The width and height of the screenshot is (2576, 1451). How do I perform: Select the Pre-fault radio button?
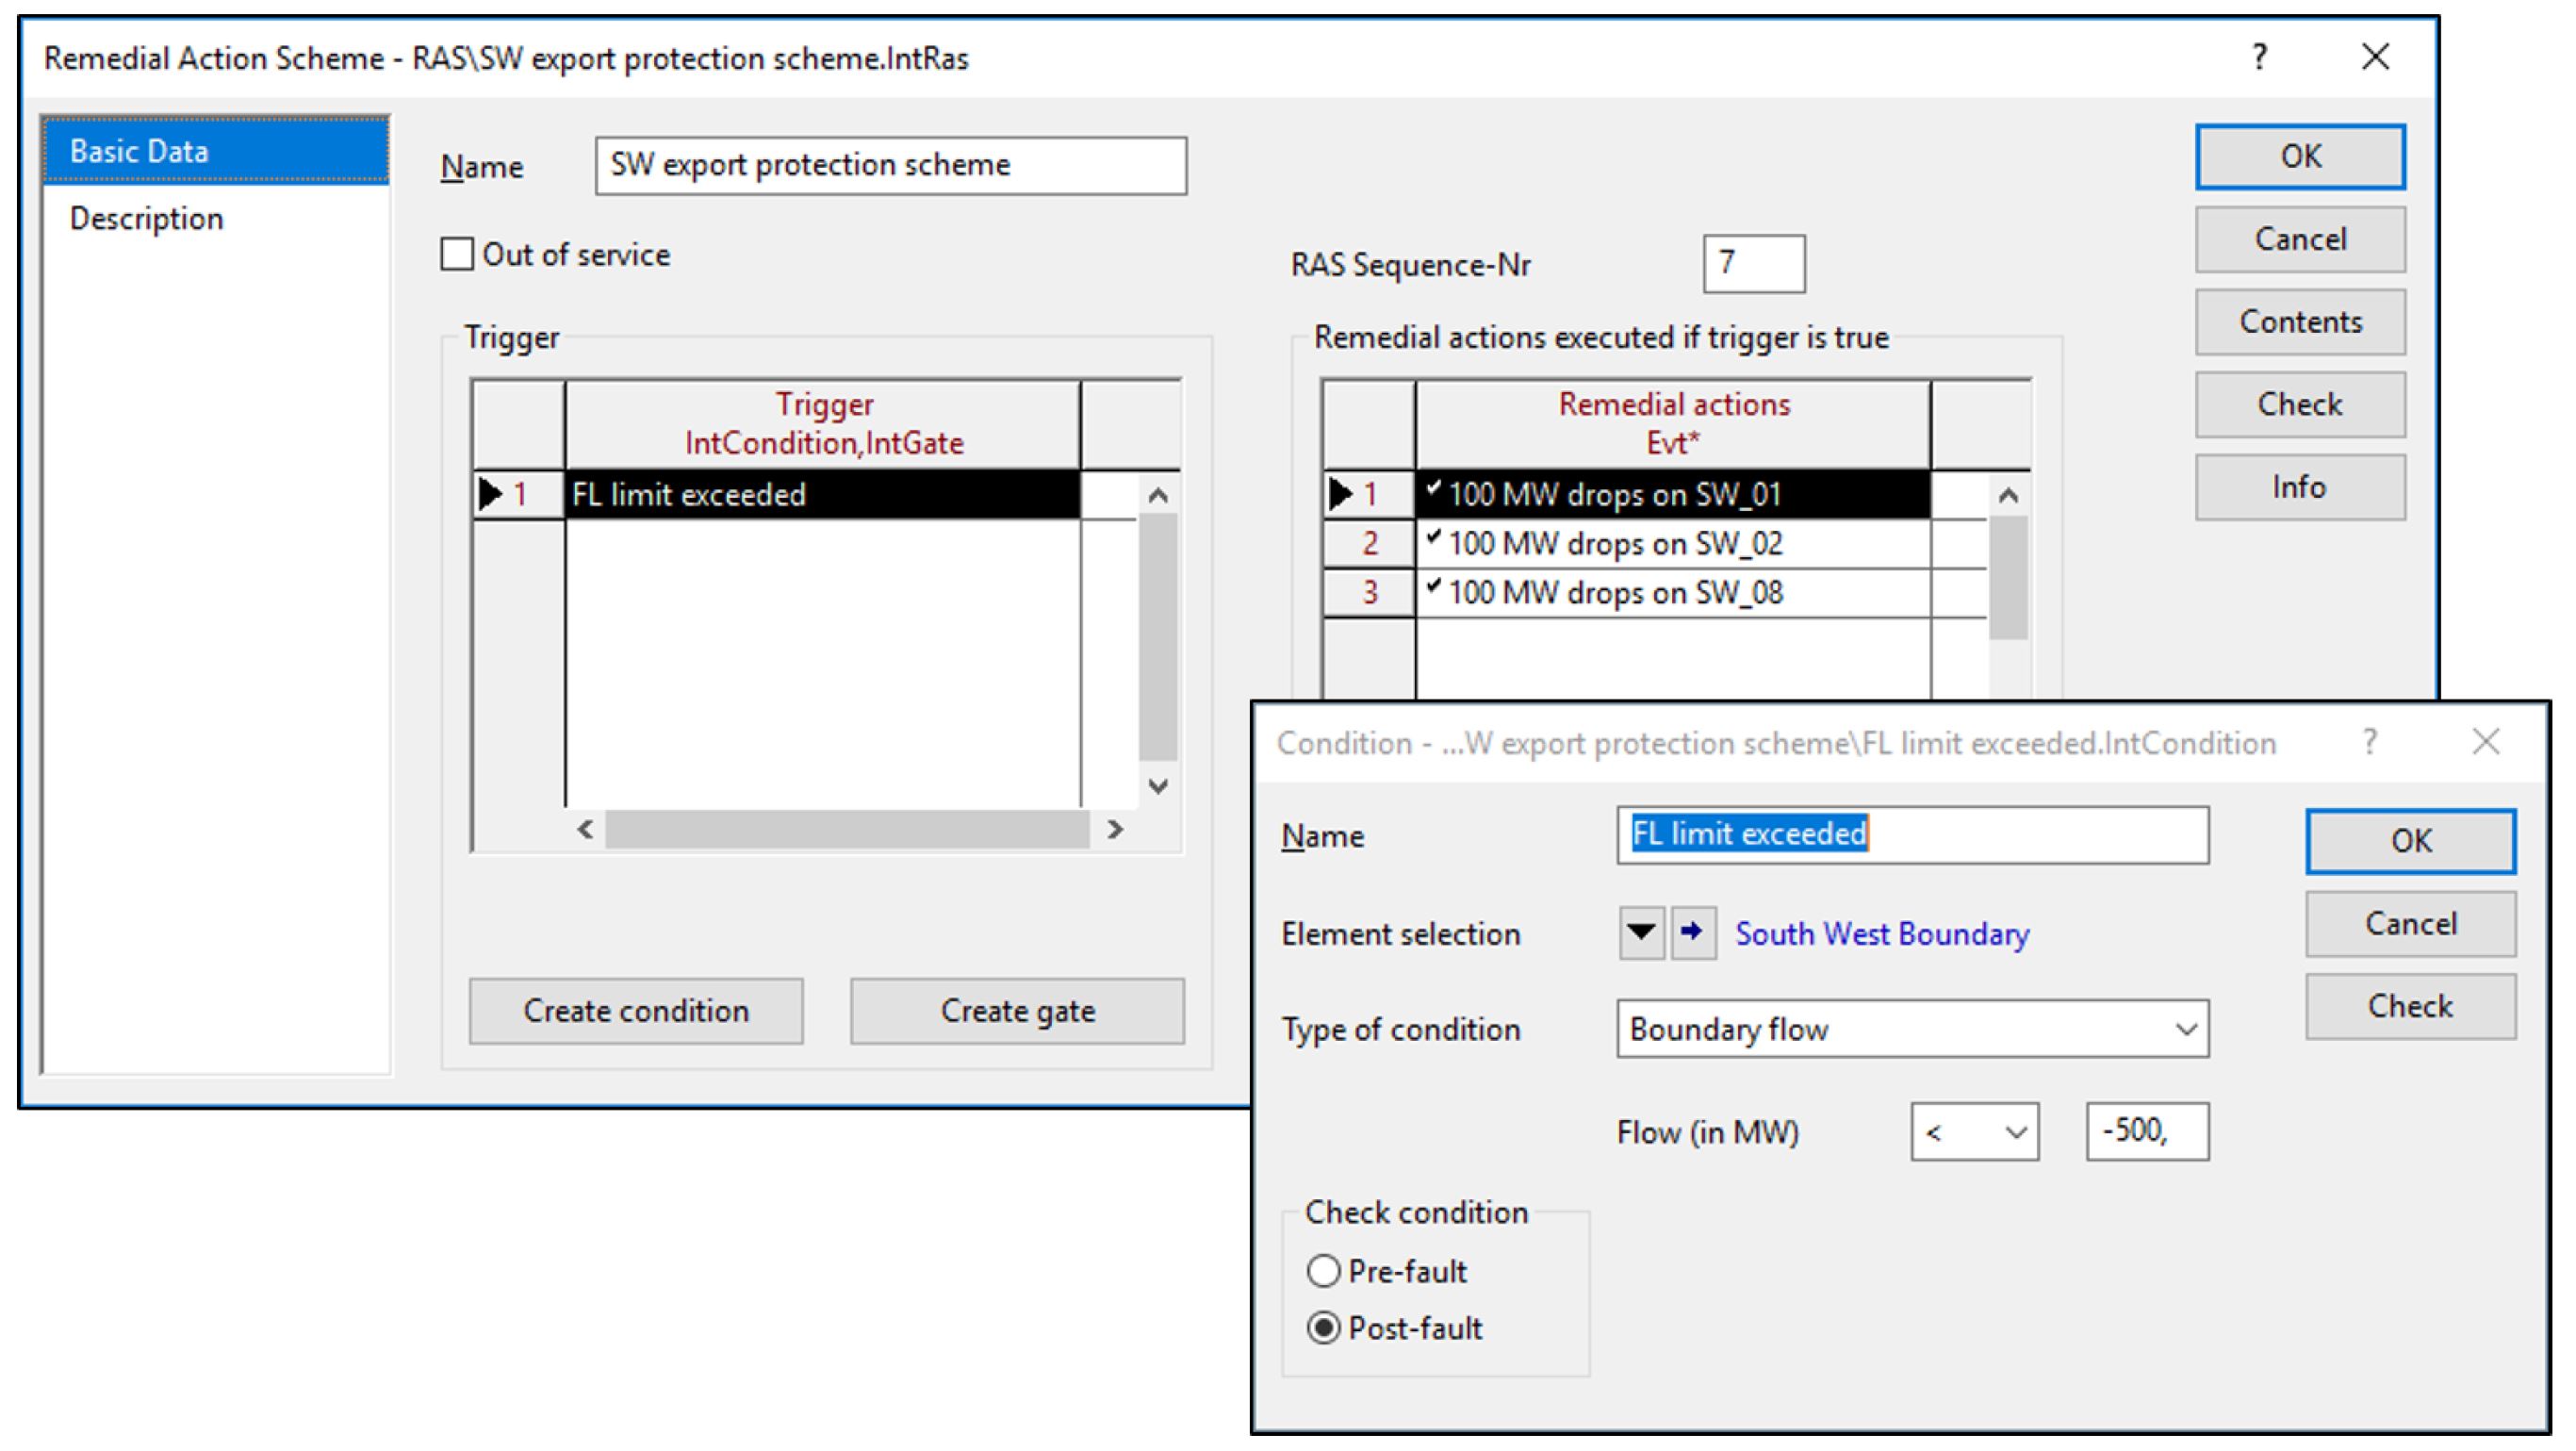(1323, 1271)
